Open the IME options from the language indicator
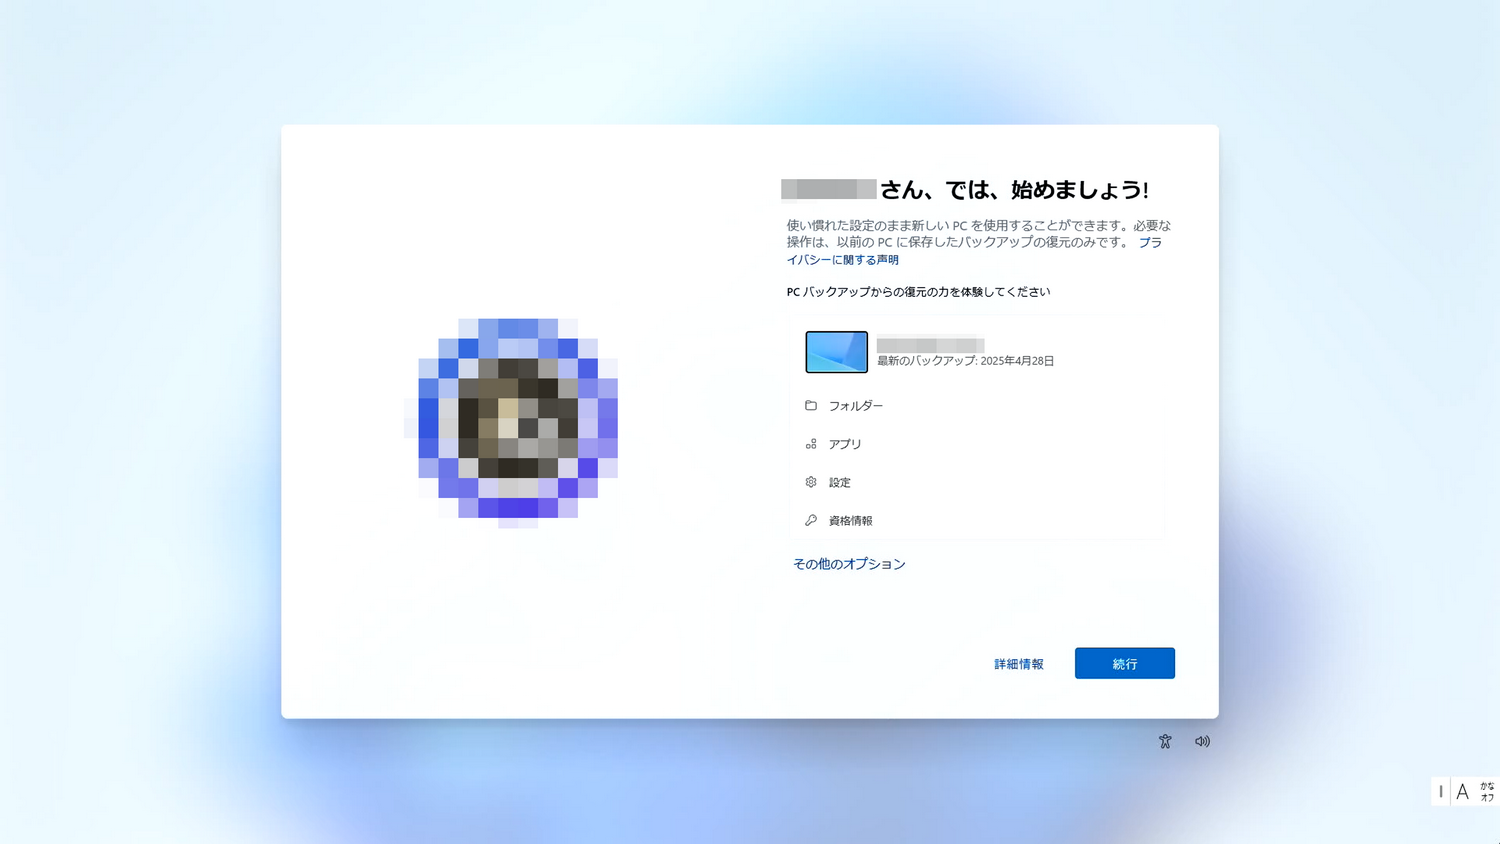Viewport: 1500px width, 844px height. tap(1462, 791)
